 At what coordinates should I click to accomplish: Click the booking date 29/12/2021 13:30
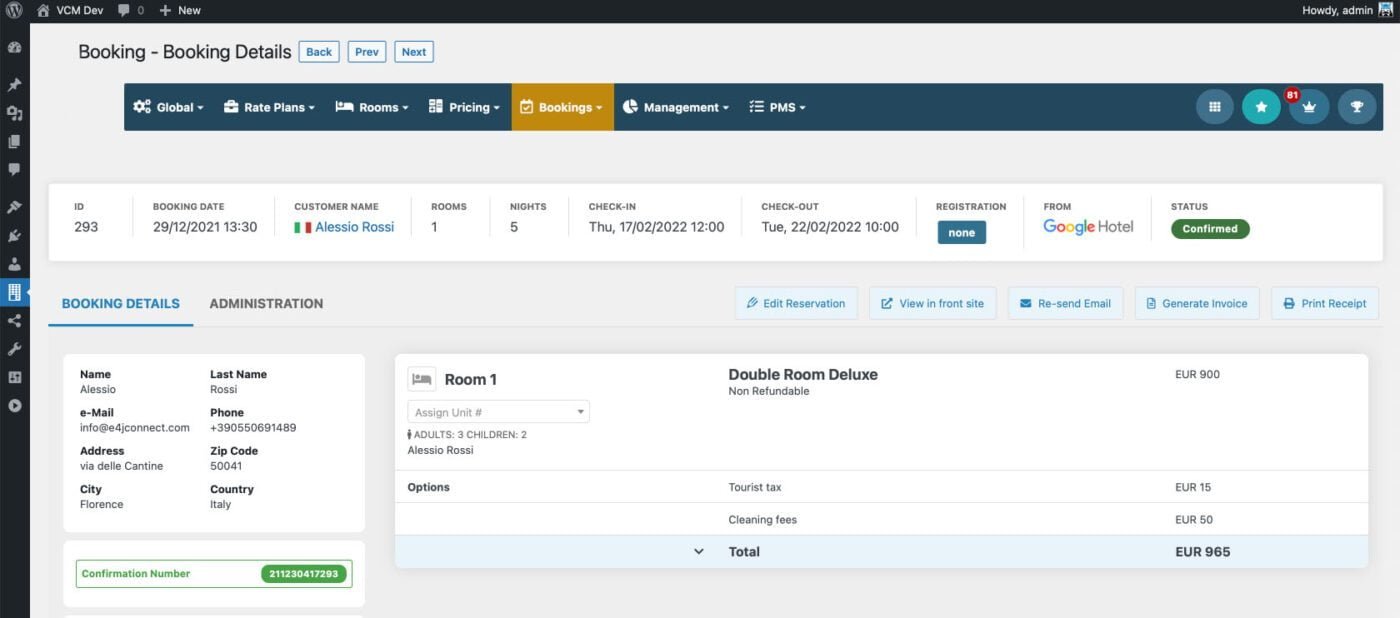pyautogui.click(x=205, y=227)
